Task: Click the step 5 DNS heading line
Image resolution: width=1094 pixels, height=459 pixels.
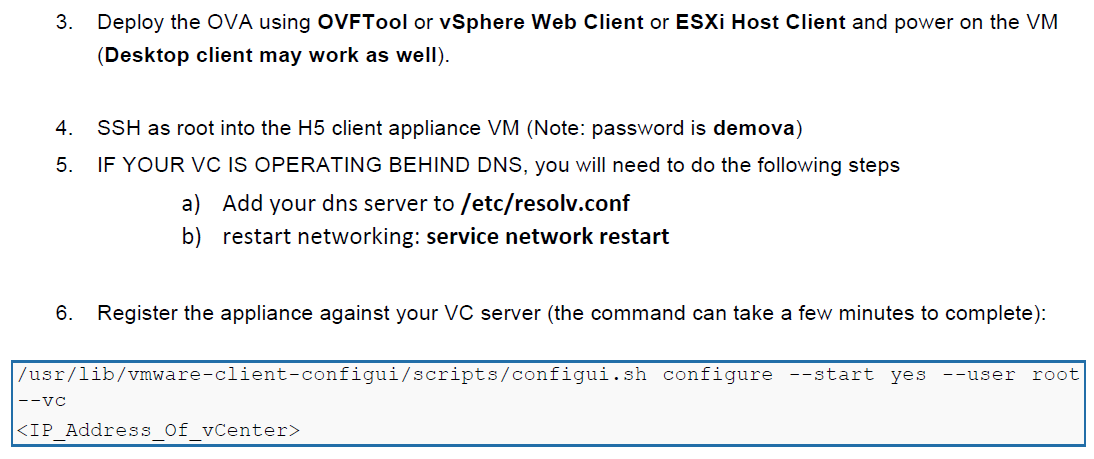Action: [x=478, y=165]
